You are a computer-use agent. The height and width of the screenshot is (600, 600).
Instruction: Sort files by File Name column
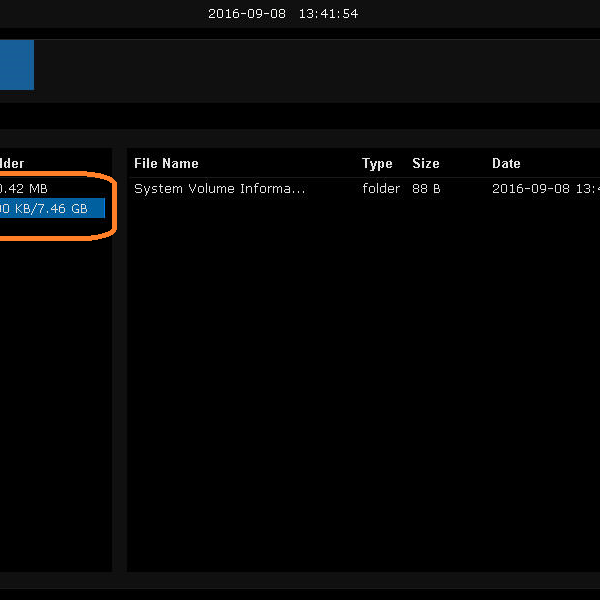pyautogui.click(x=166, y=163)
